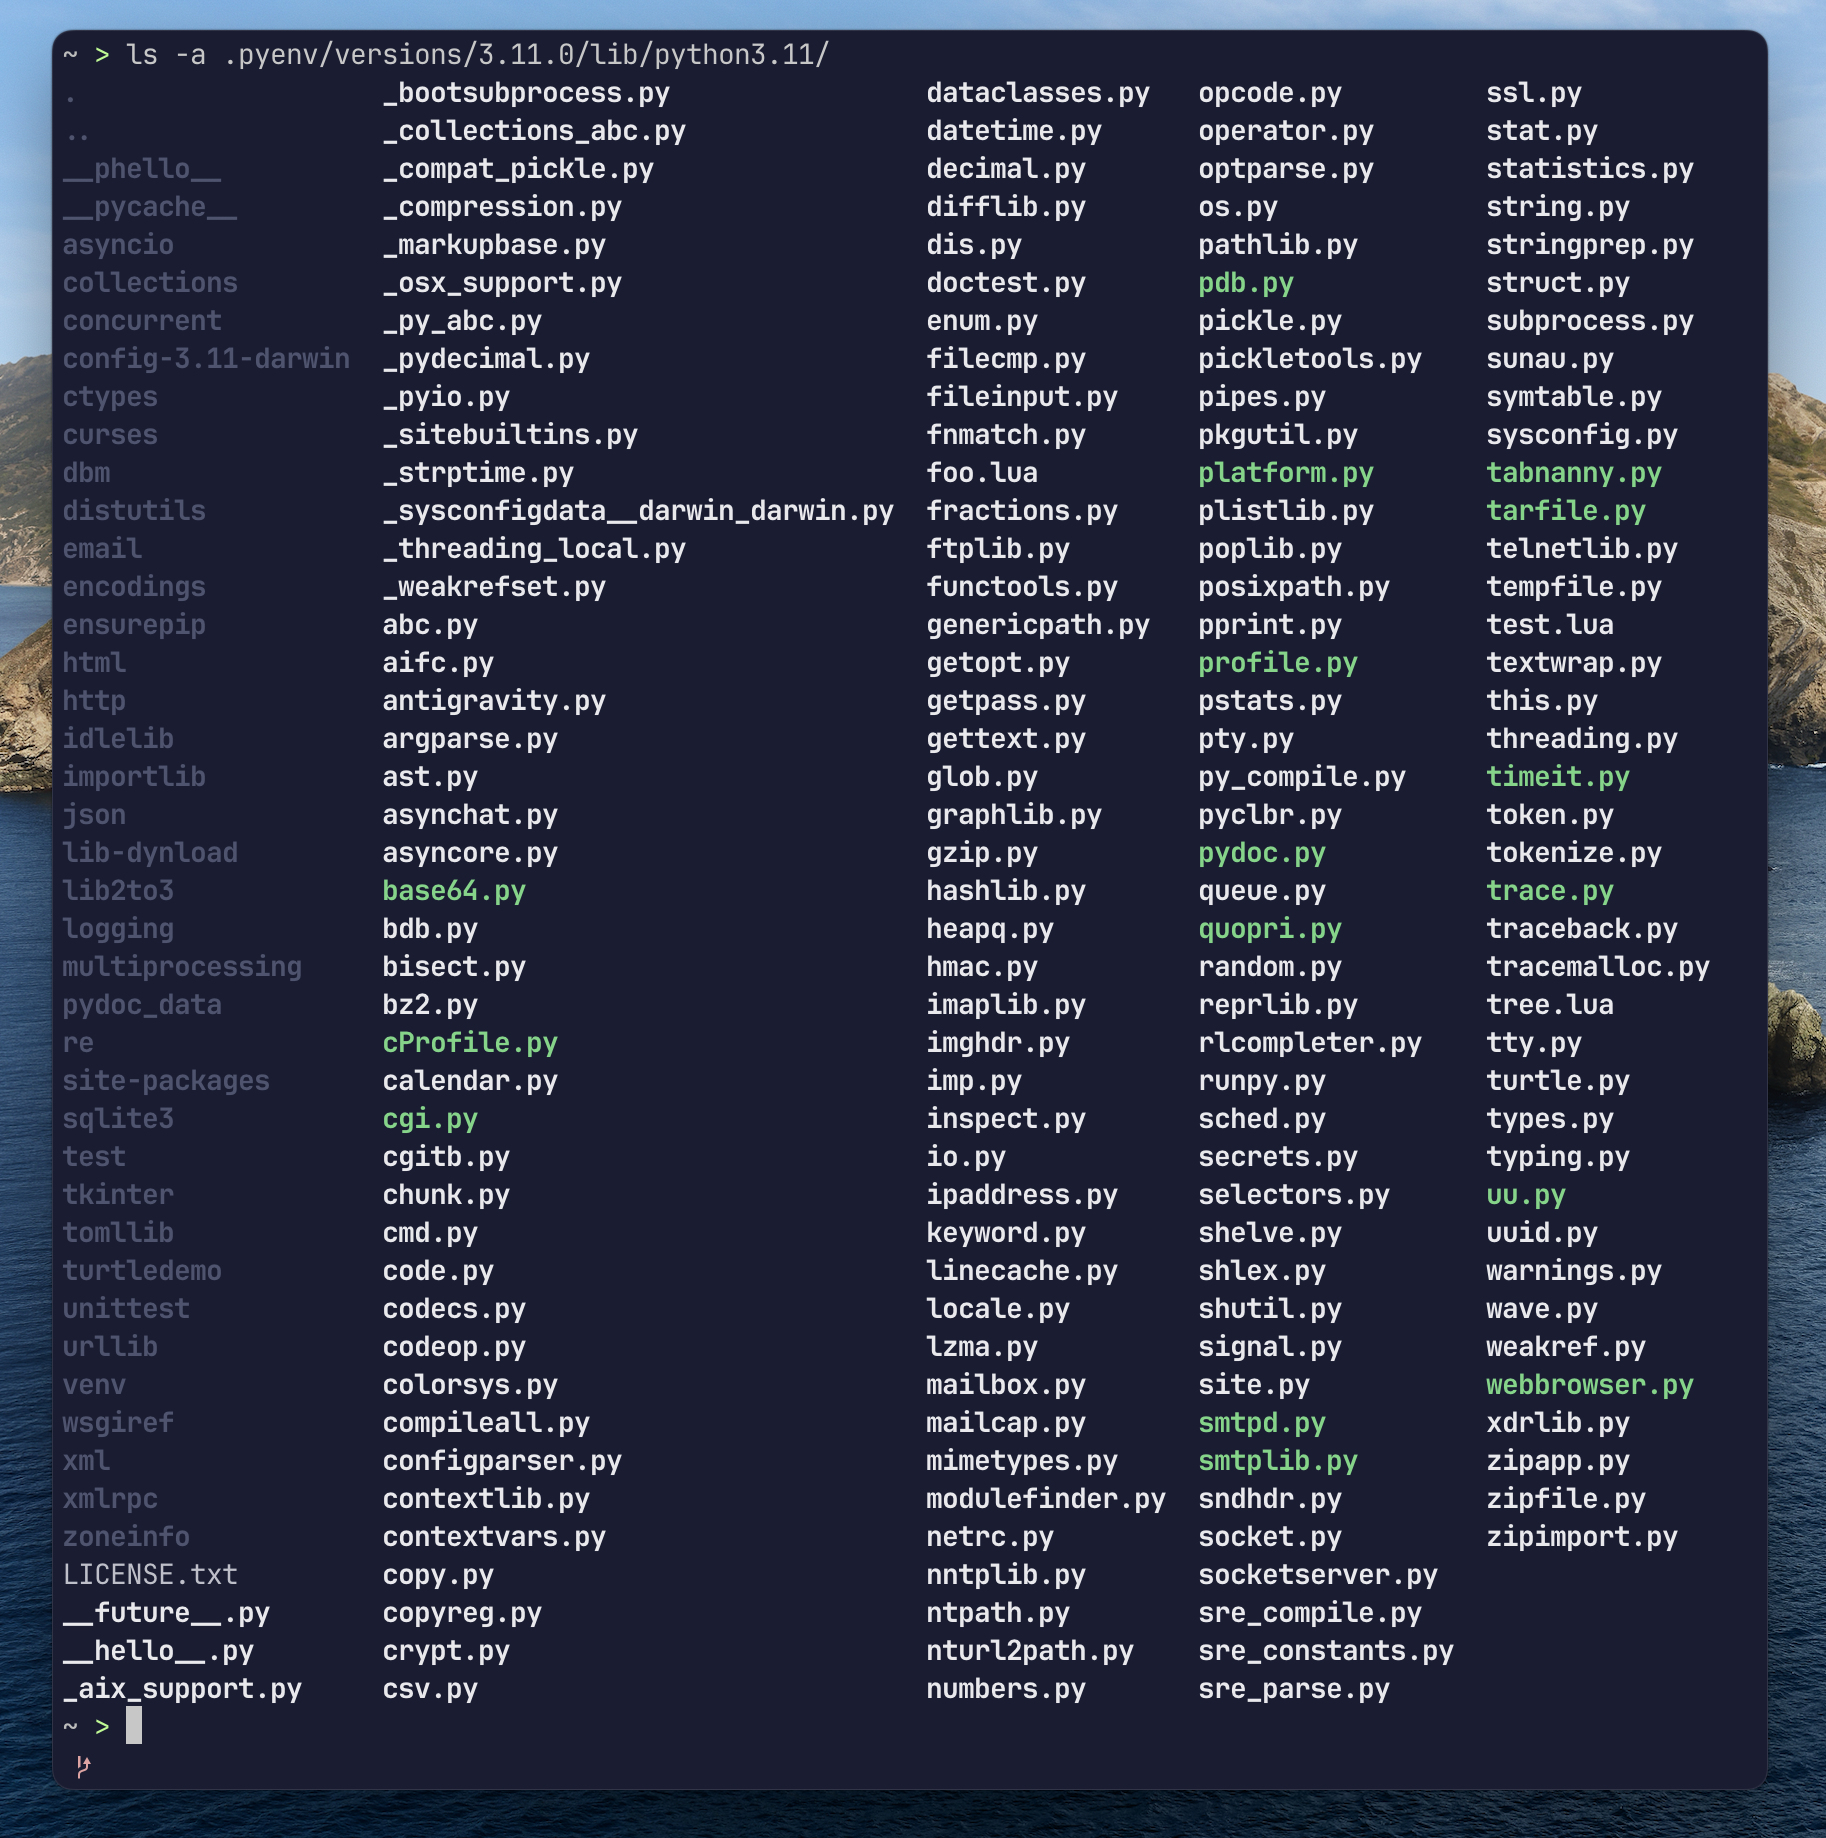Select the asyncio folder entry
This screenshot has width=1826, height=1838.
[117, 245]
